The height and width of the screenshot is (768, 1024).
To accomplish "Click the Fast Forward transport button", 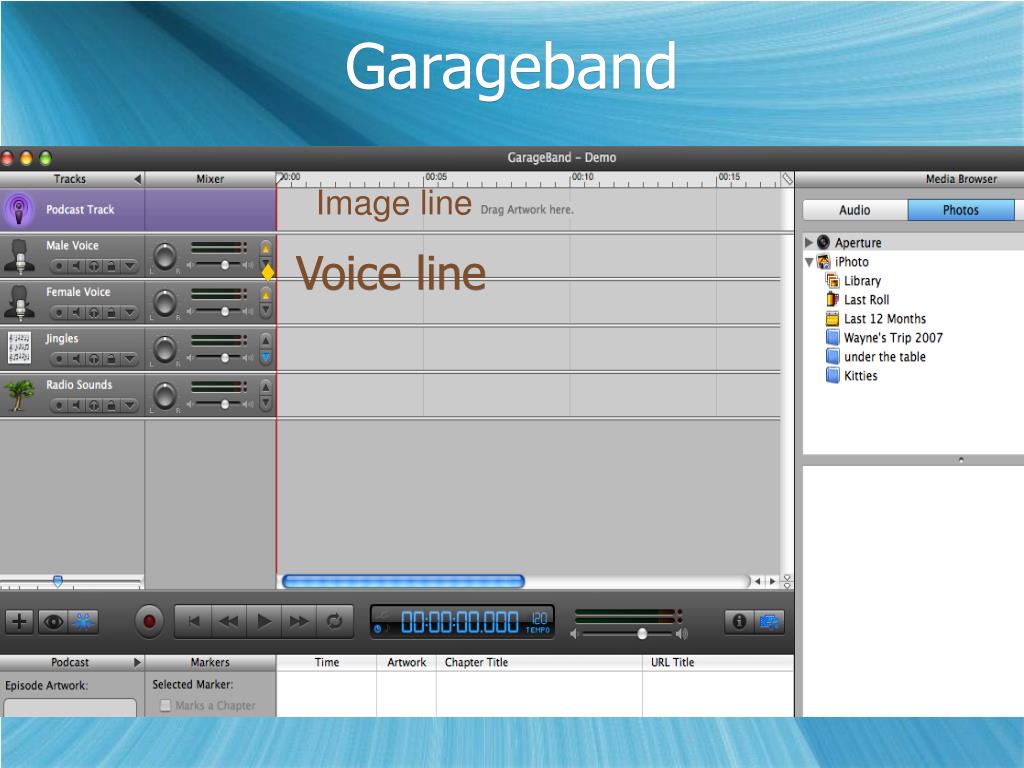I will (x=299, y=621).
